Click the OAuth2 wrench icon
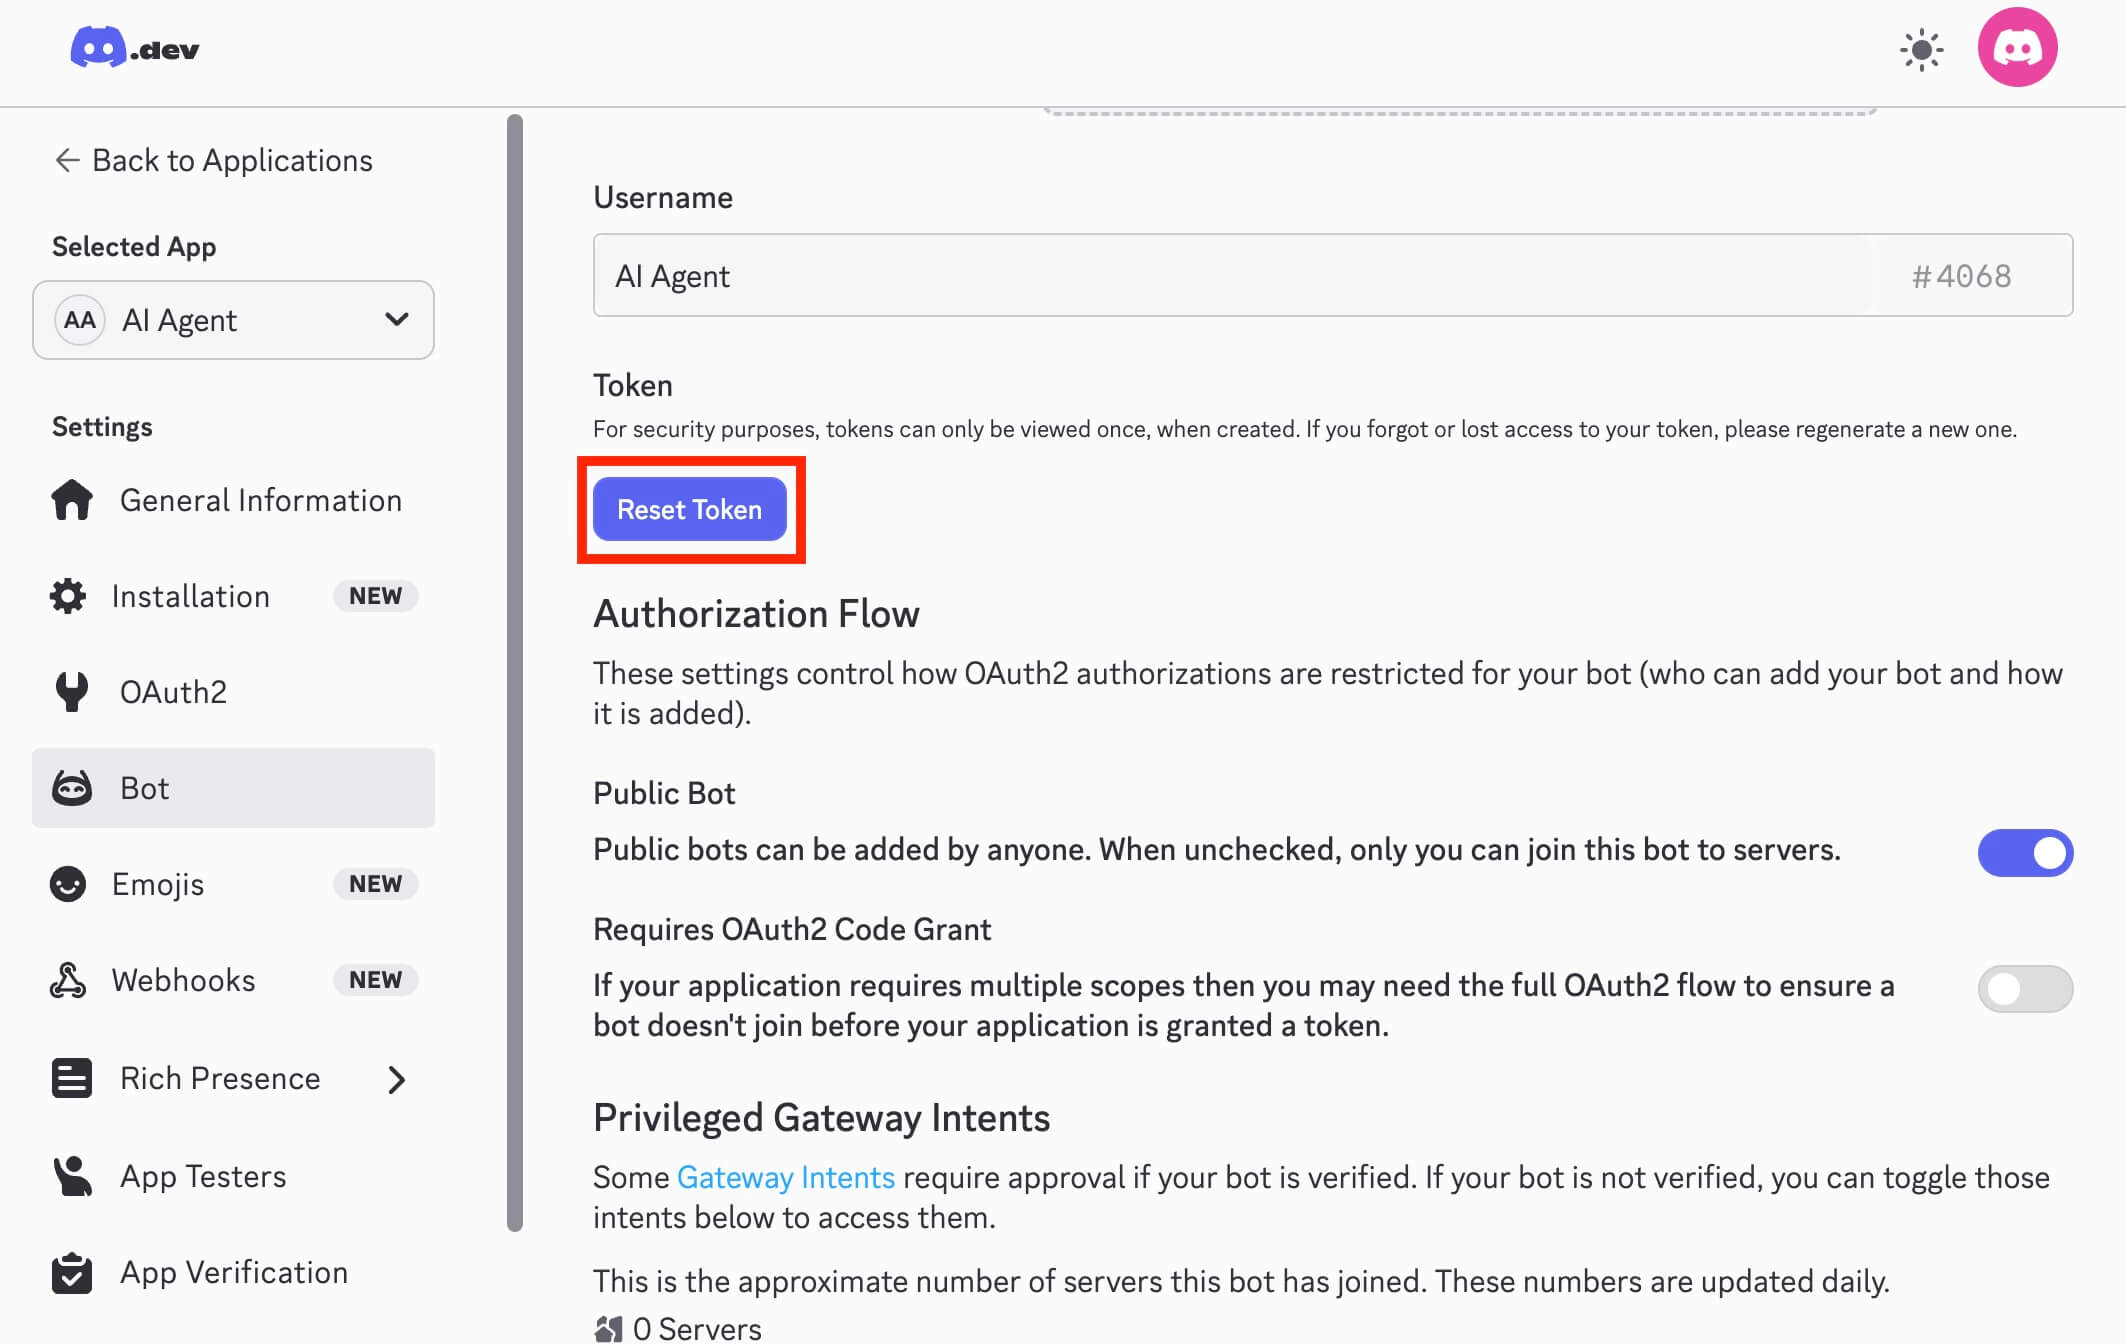 coord(72,692)
